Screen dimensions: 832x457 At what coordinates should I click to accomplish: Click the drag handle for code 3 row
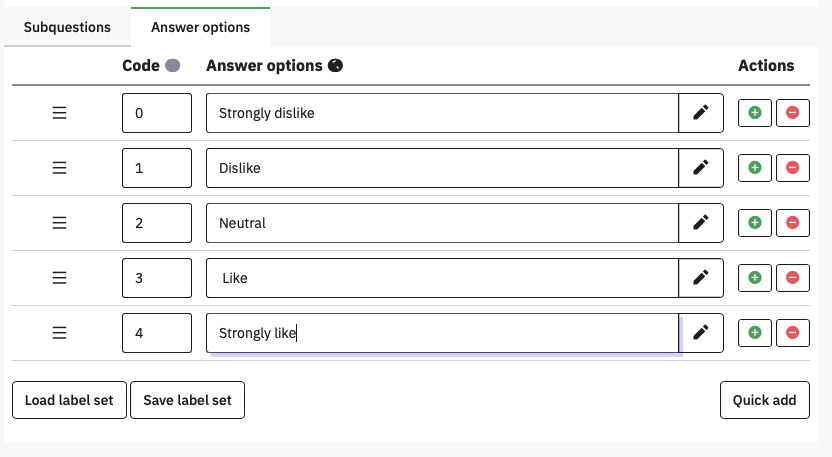coord(59,278)
